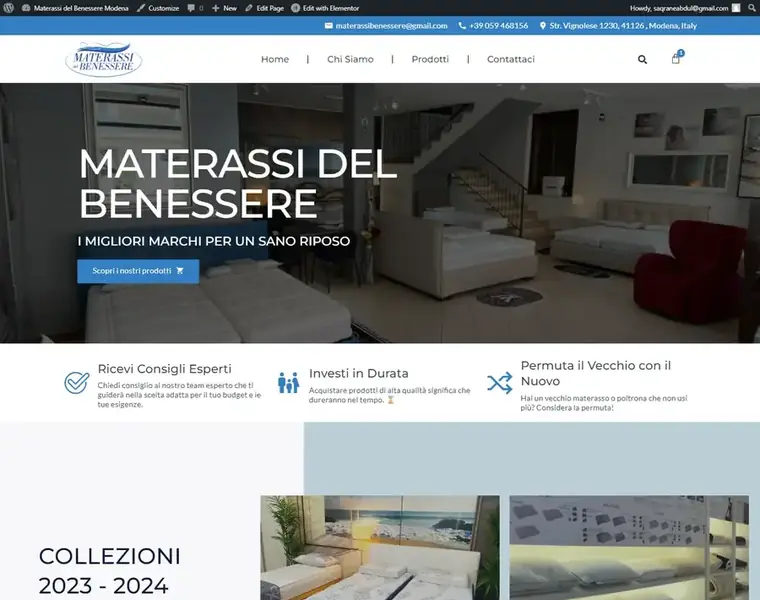760x600 pixels.
Task: Click the Scopri i nostri prodotti button
Action: [138, 271]
